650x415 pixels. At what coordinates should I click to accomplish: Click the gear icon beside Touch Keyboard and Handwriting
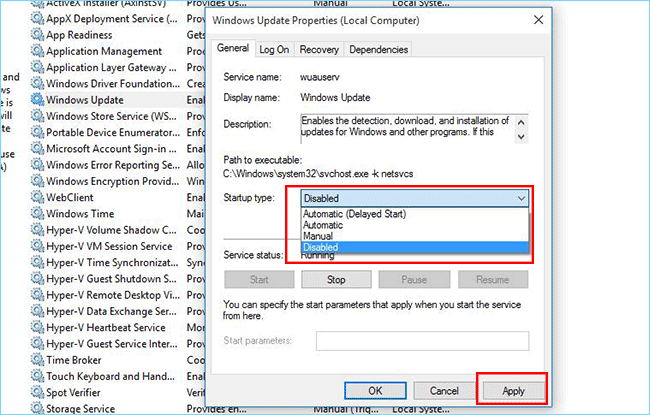[37, 376]
